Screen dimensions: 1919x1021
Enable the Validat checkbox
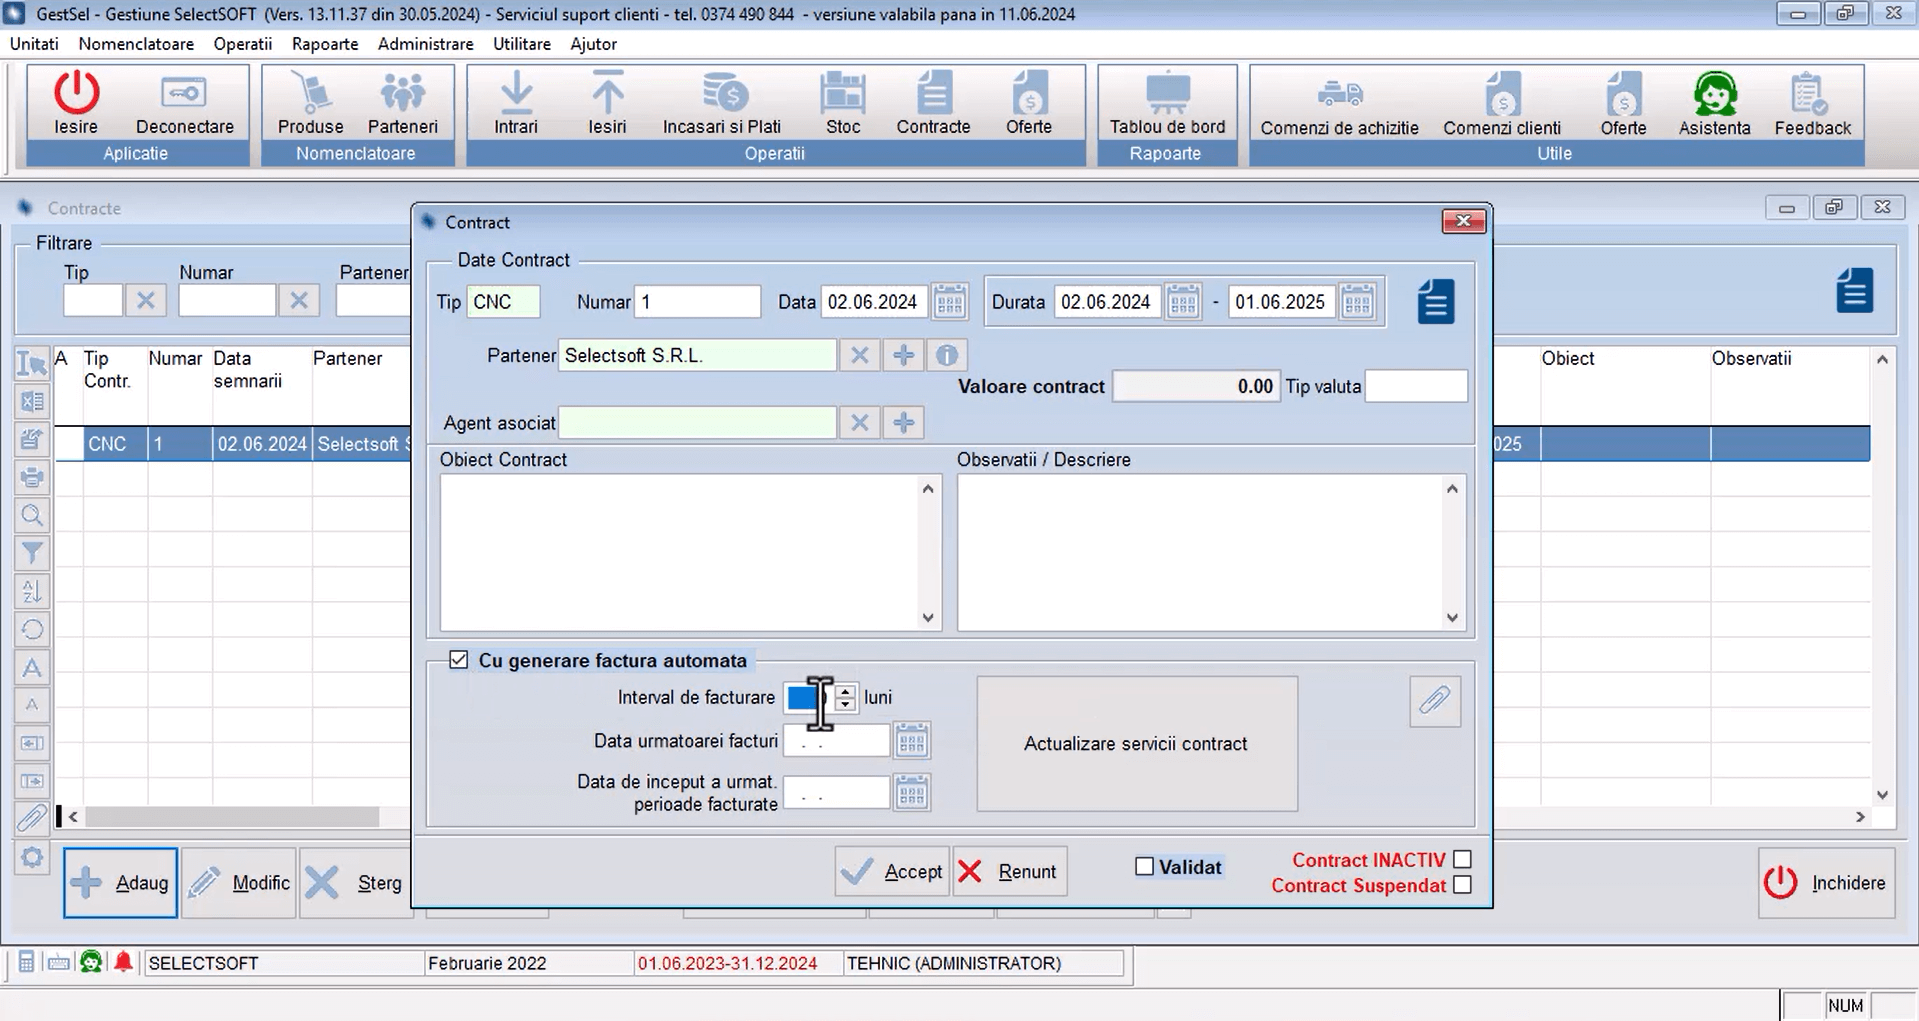tap(1145, 867)
